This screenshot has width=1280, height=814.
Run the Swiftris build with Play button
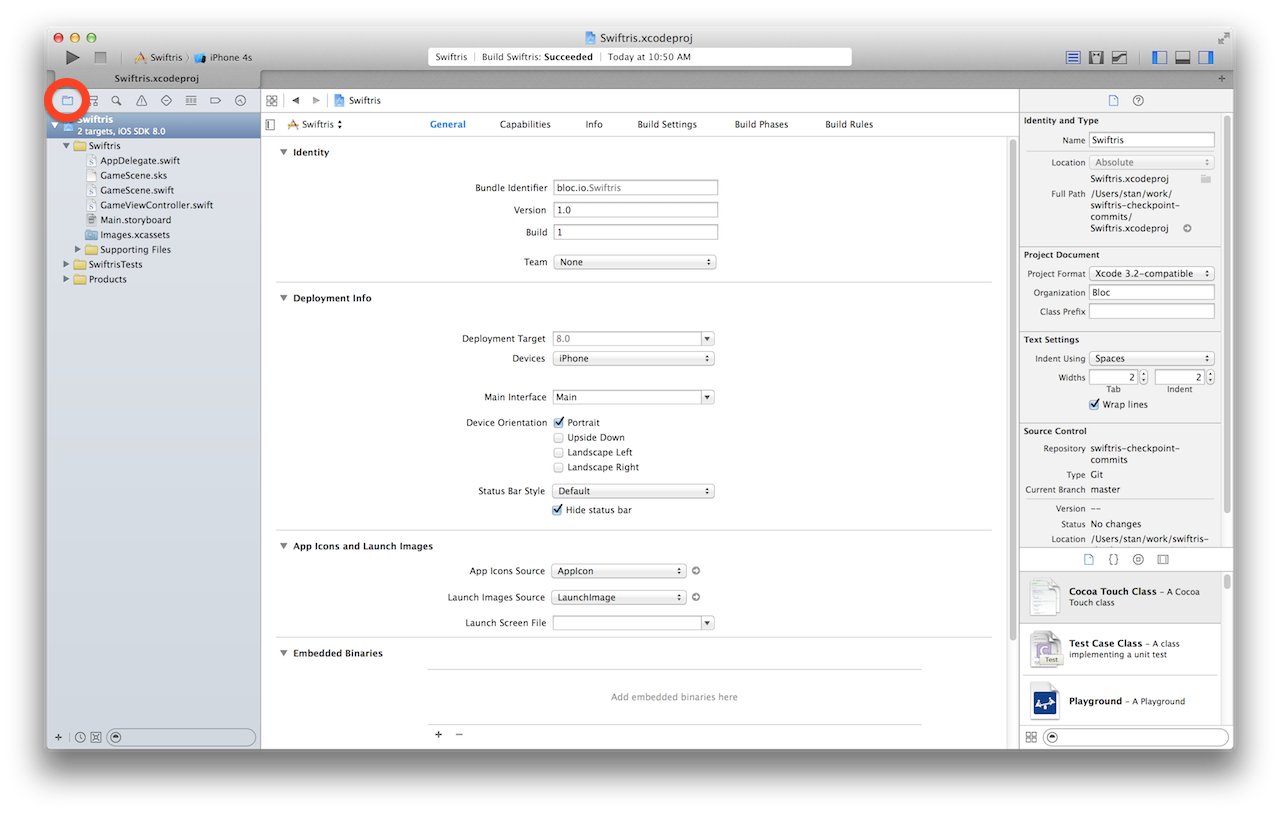(x=73, y=58)
